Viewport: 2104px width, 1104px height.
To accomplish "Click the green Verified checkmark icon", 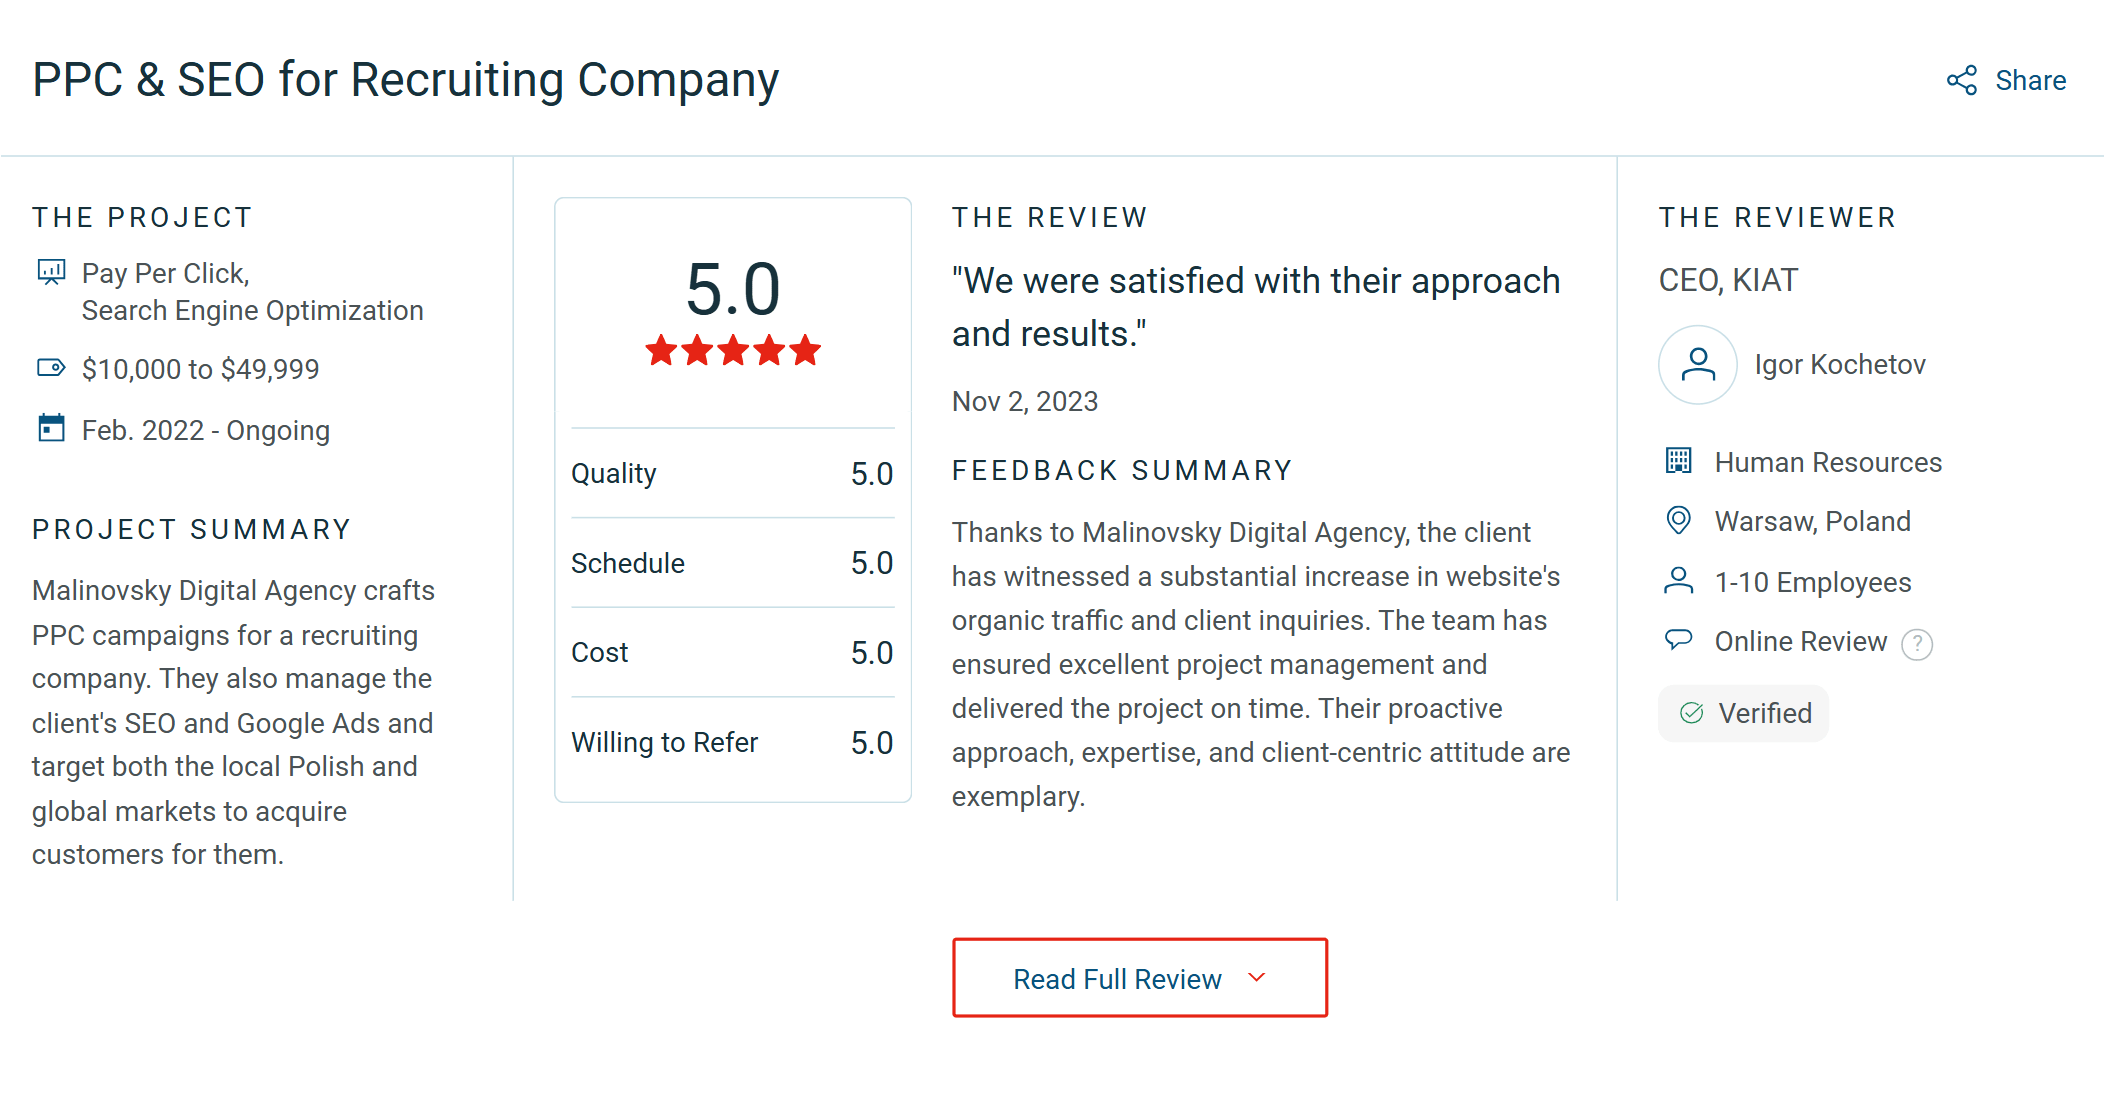I will (1691, 713).
